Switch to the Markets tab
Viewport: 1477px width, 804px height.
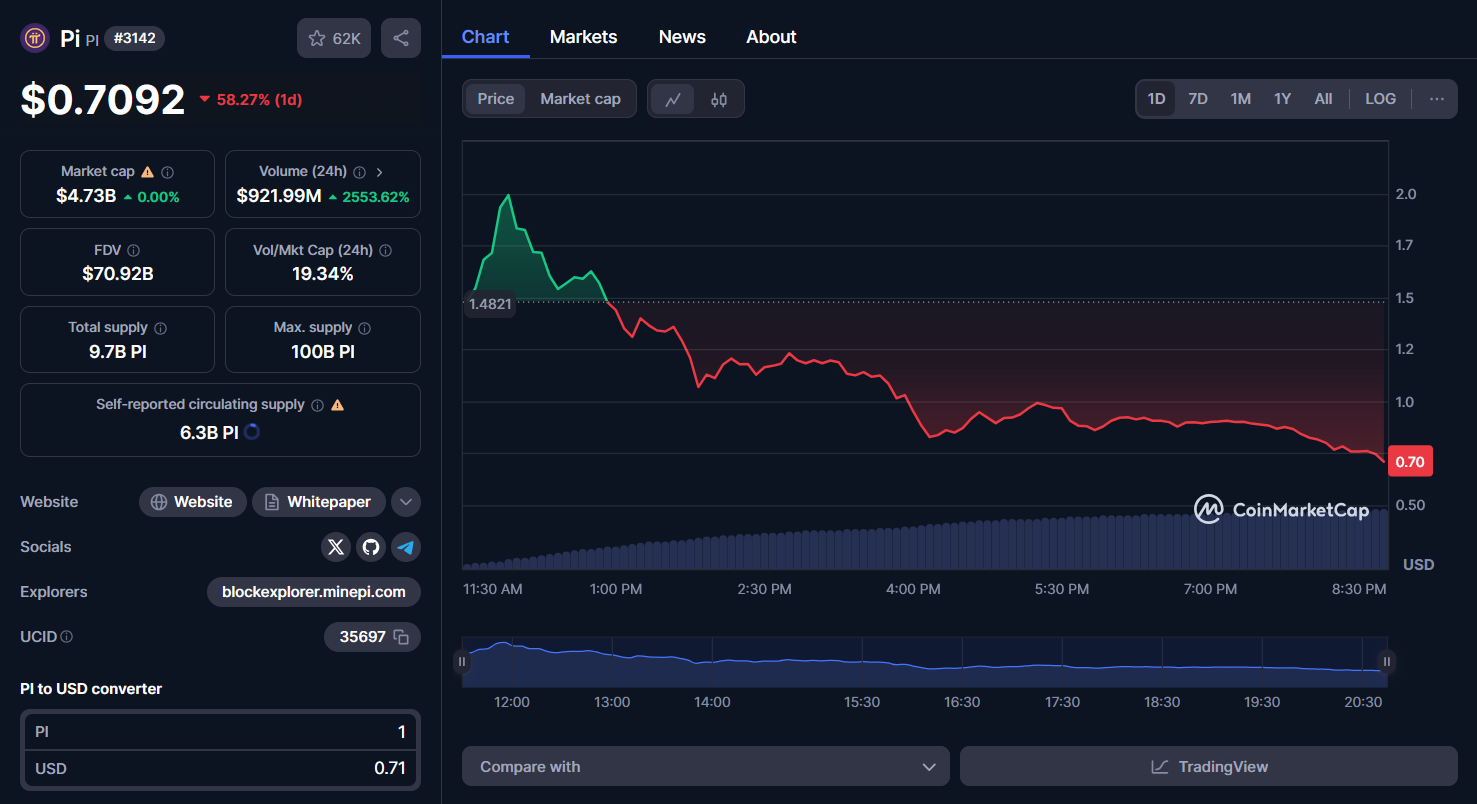point(583,36)
